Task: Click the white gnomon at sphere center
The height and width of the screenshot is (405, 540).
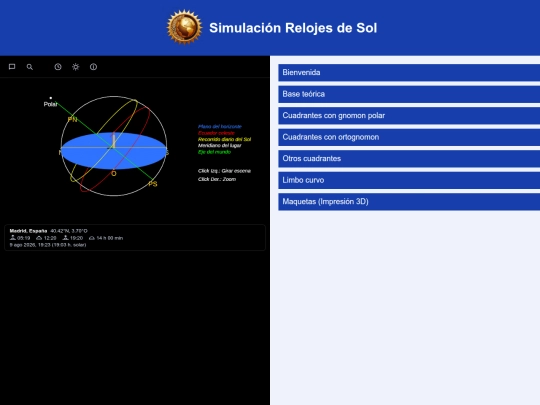Action: 114,140
